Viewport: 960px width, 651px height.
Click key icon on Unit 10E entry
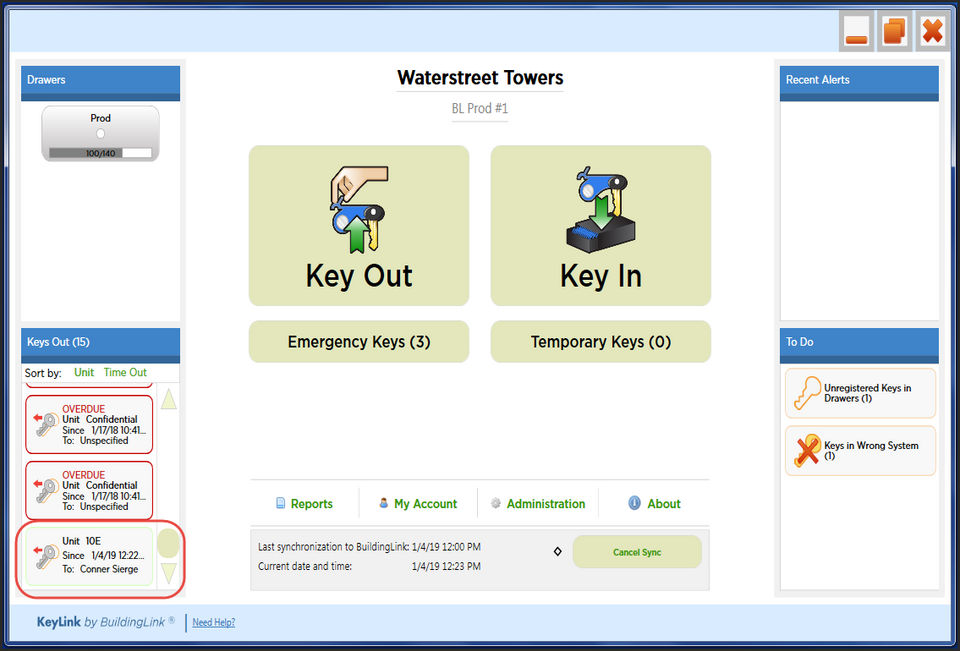tap(46, 557)
